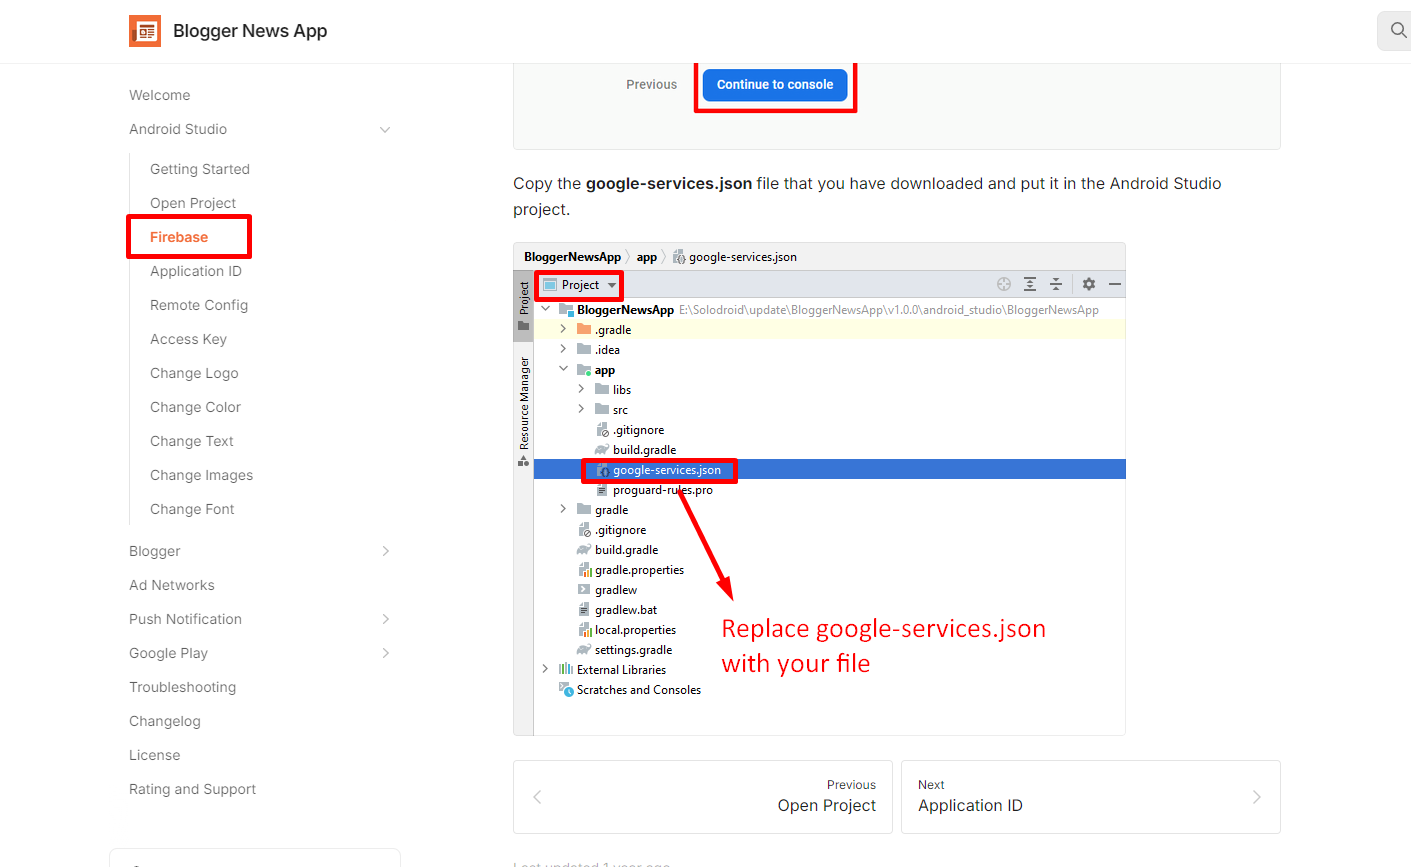
Task: Select google-services.json in the file tree
Action: click(x=666, y=470)
